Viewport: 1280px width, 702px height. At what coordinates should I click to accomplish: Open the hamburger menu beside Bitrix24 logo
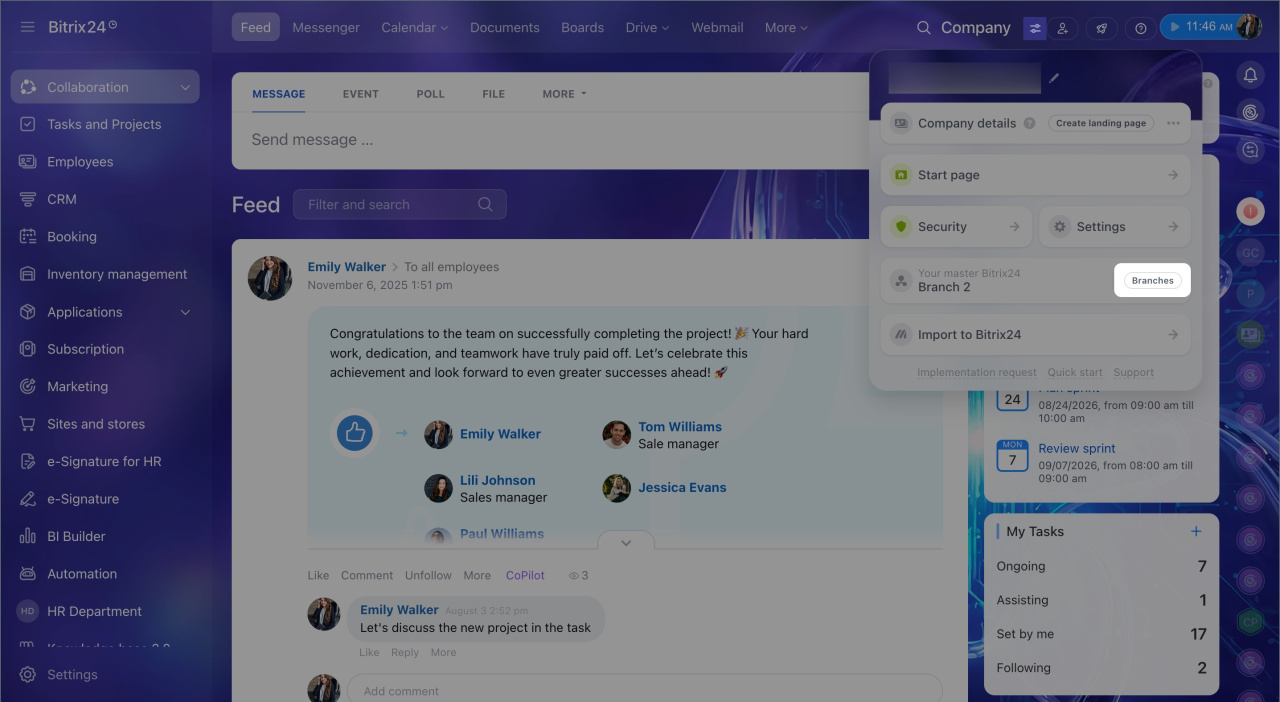coord(27,27)
